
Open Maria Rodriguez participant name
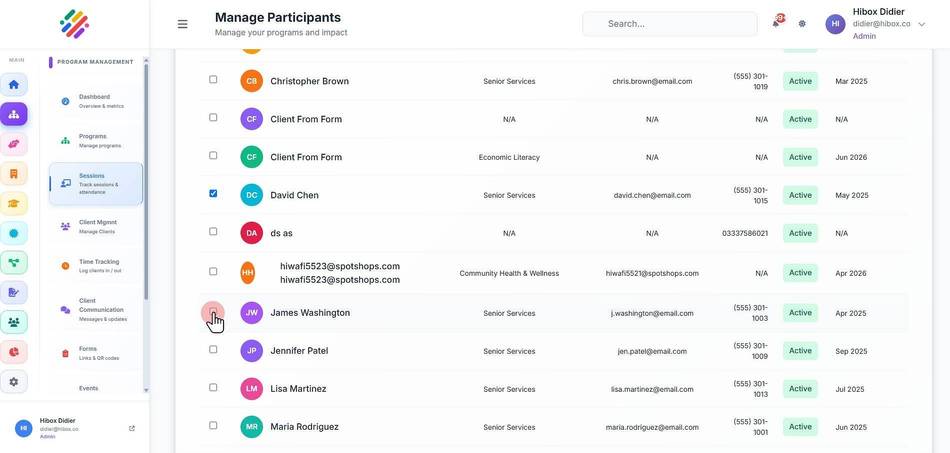305,427
